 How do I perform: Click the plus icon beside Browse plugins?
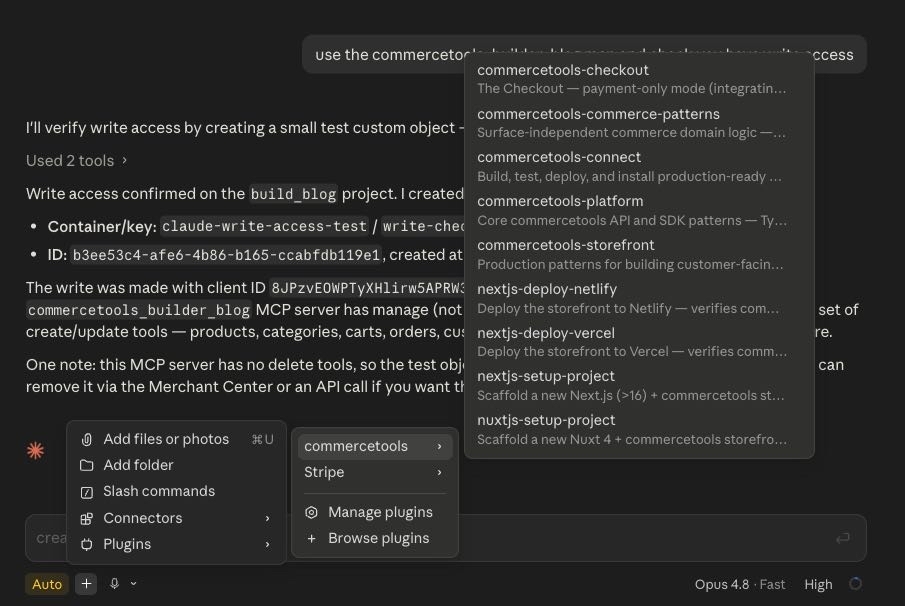[312, 538]
